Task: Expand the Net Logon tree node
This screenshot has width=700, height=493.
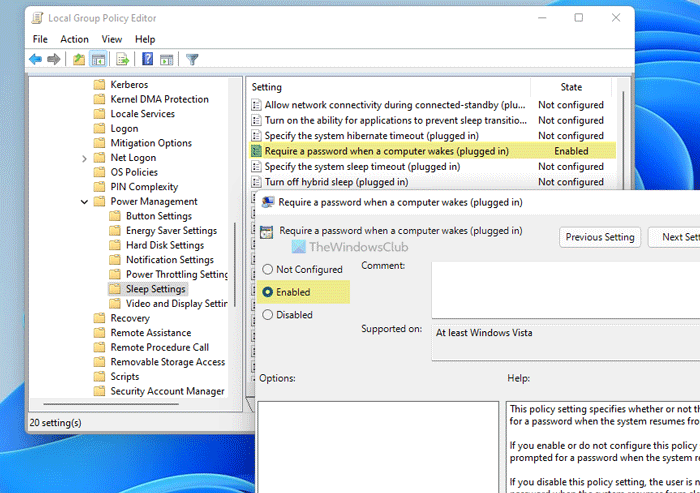Action: click(84, 158)
